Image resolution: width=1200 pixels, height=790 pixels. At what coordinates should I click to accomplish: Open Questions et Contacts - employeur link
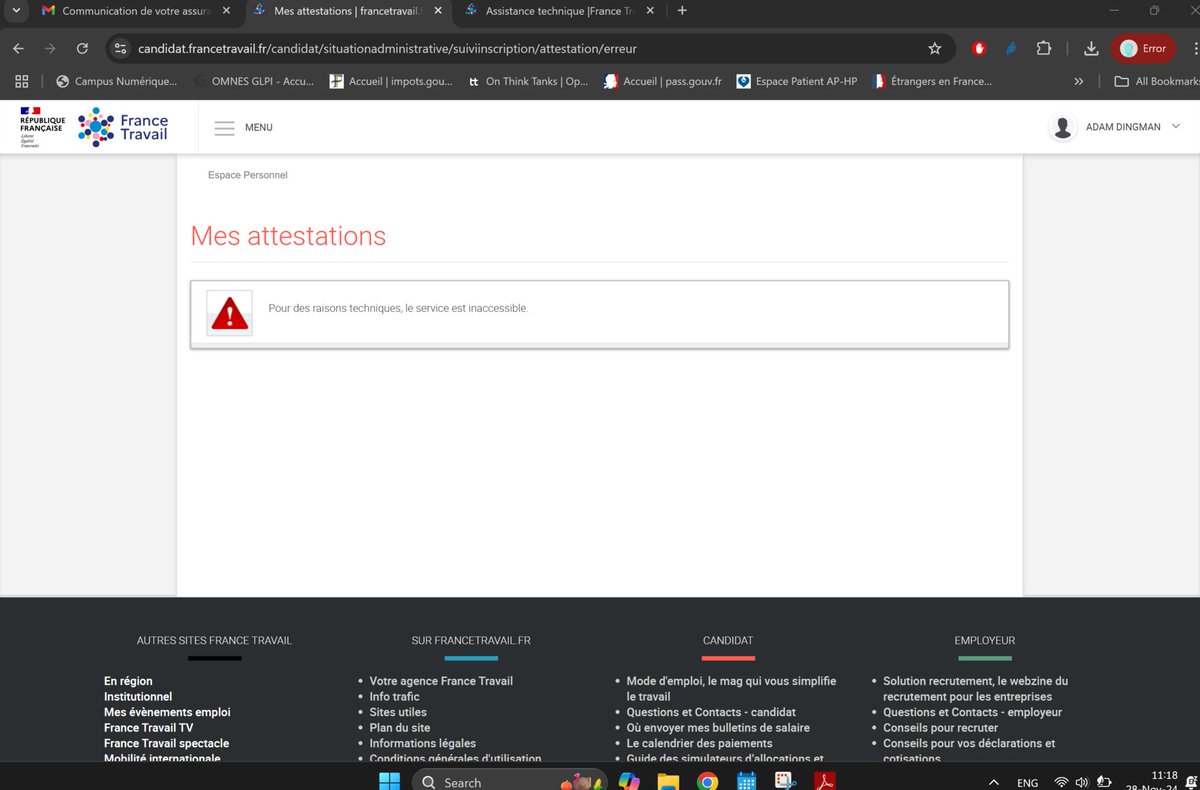(x=972, y=712)
